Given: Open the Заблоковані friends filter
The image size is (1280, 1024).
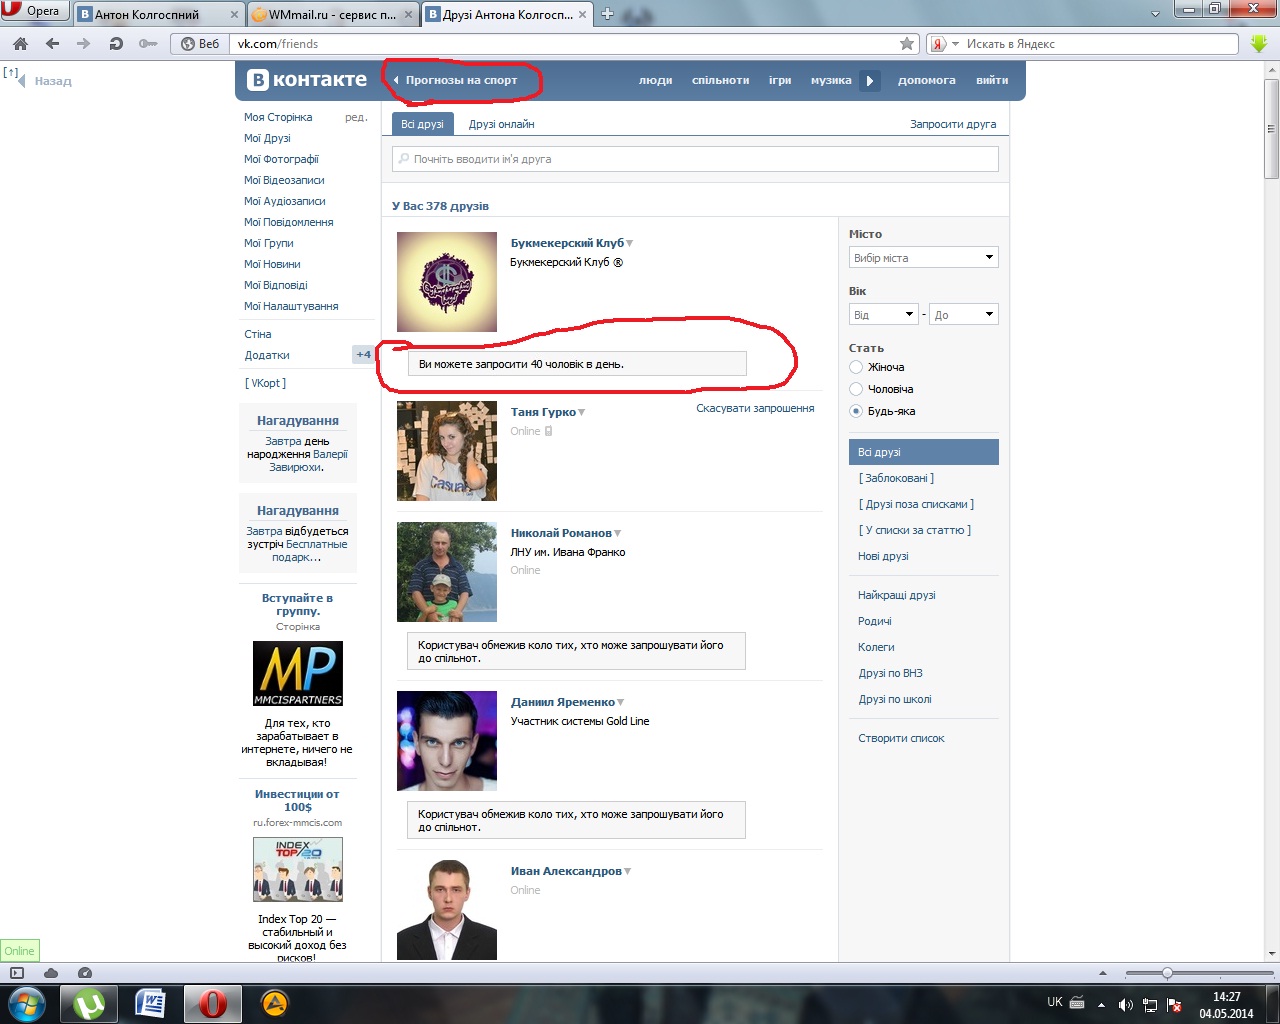Looking at the screenshot, I should click(896, 478).
